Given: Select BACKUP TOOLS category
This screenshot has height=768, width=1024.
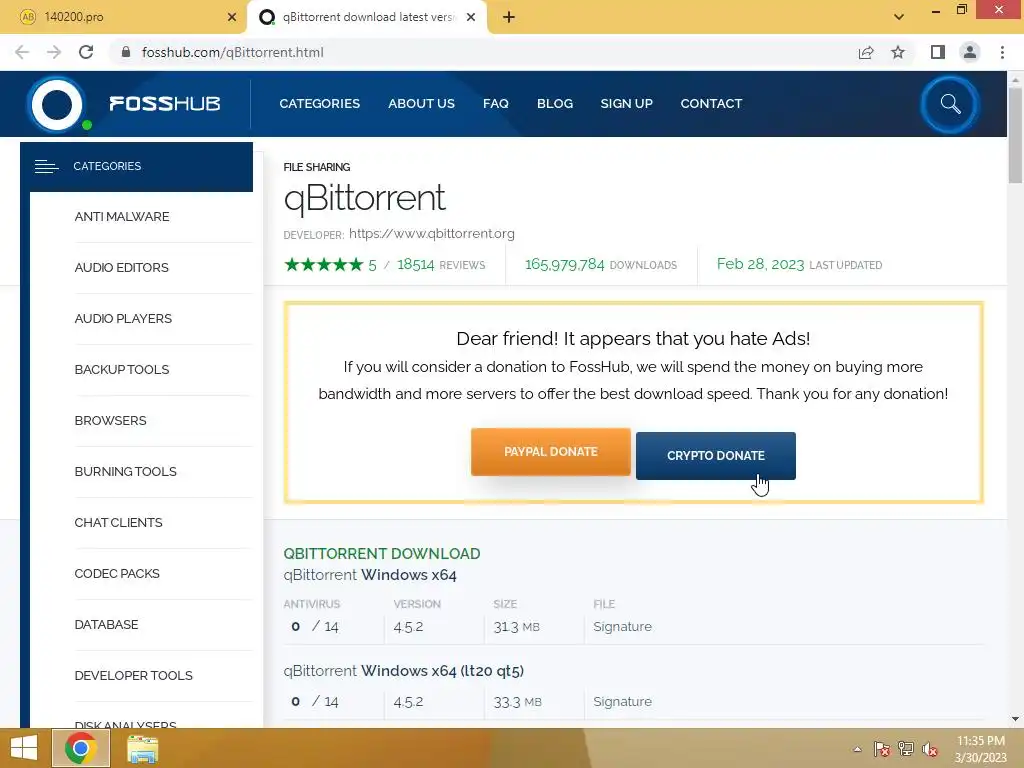Looking at the screenshot, I should click(122, 369).
